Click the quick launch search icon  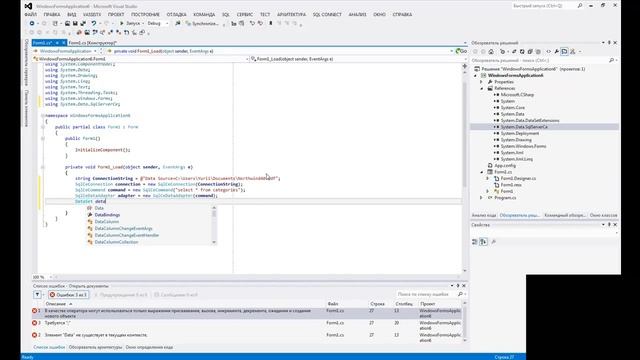coord(580,6)
